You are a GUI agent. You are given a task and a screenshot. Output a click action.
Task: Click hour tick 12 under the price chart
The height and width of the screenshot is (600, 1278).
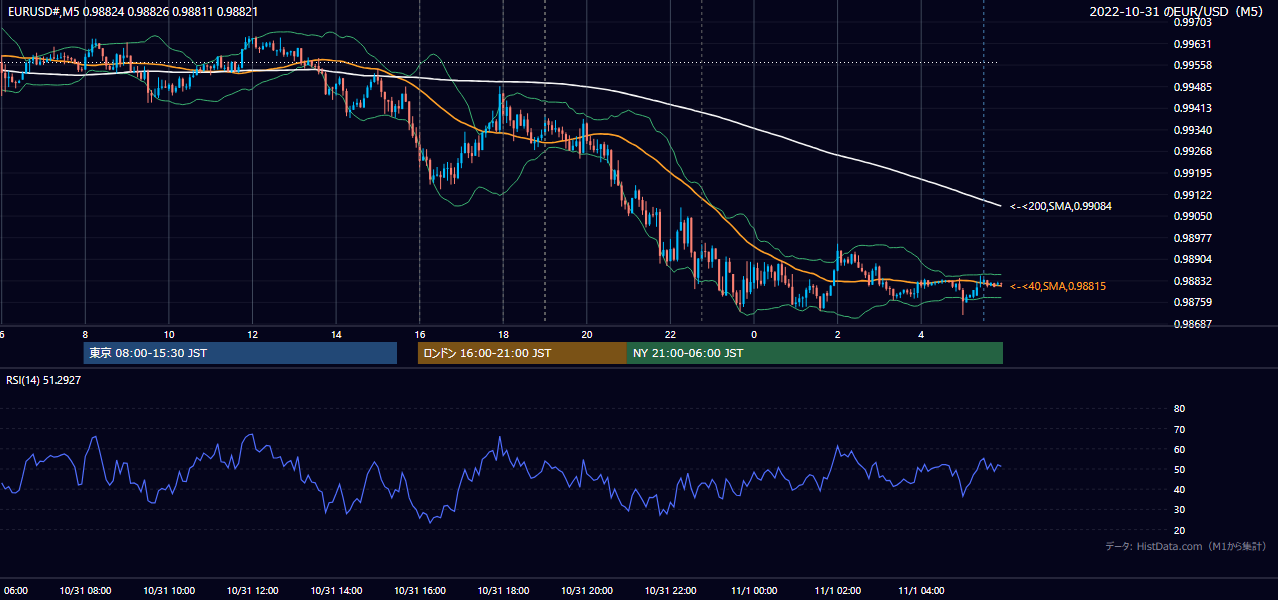[x=252, y=334]
